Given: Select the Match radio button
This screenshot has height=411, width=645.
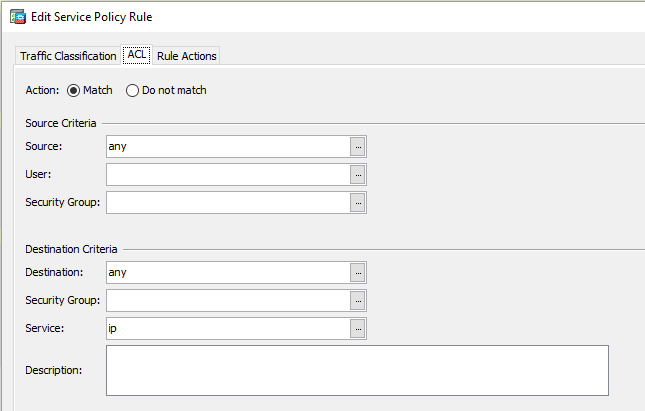Looking at the screenshot, I should click(73, 91).
